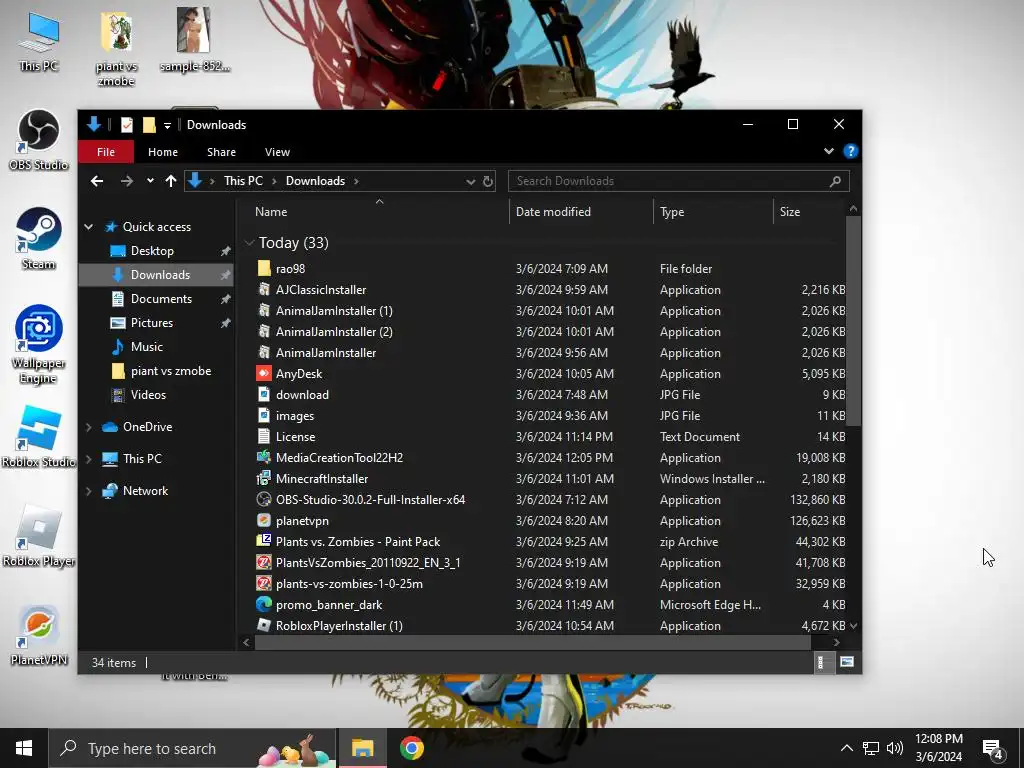Image resolution: width=1024 pixels, height=768 pixels.
Task: Go up one folder level
Action: point(171,181)
